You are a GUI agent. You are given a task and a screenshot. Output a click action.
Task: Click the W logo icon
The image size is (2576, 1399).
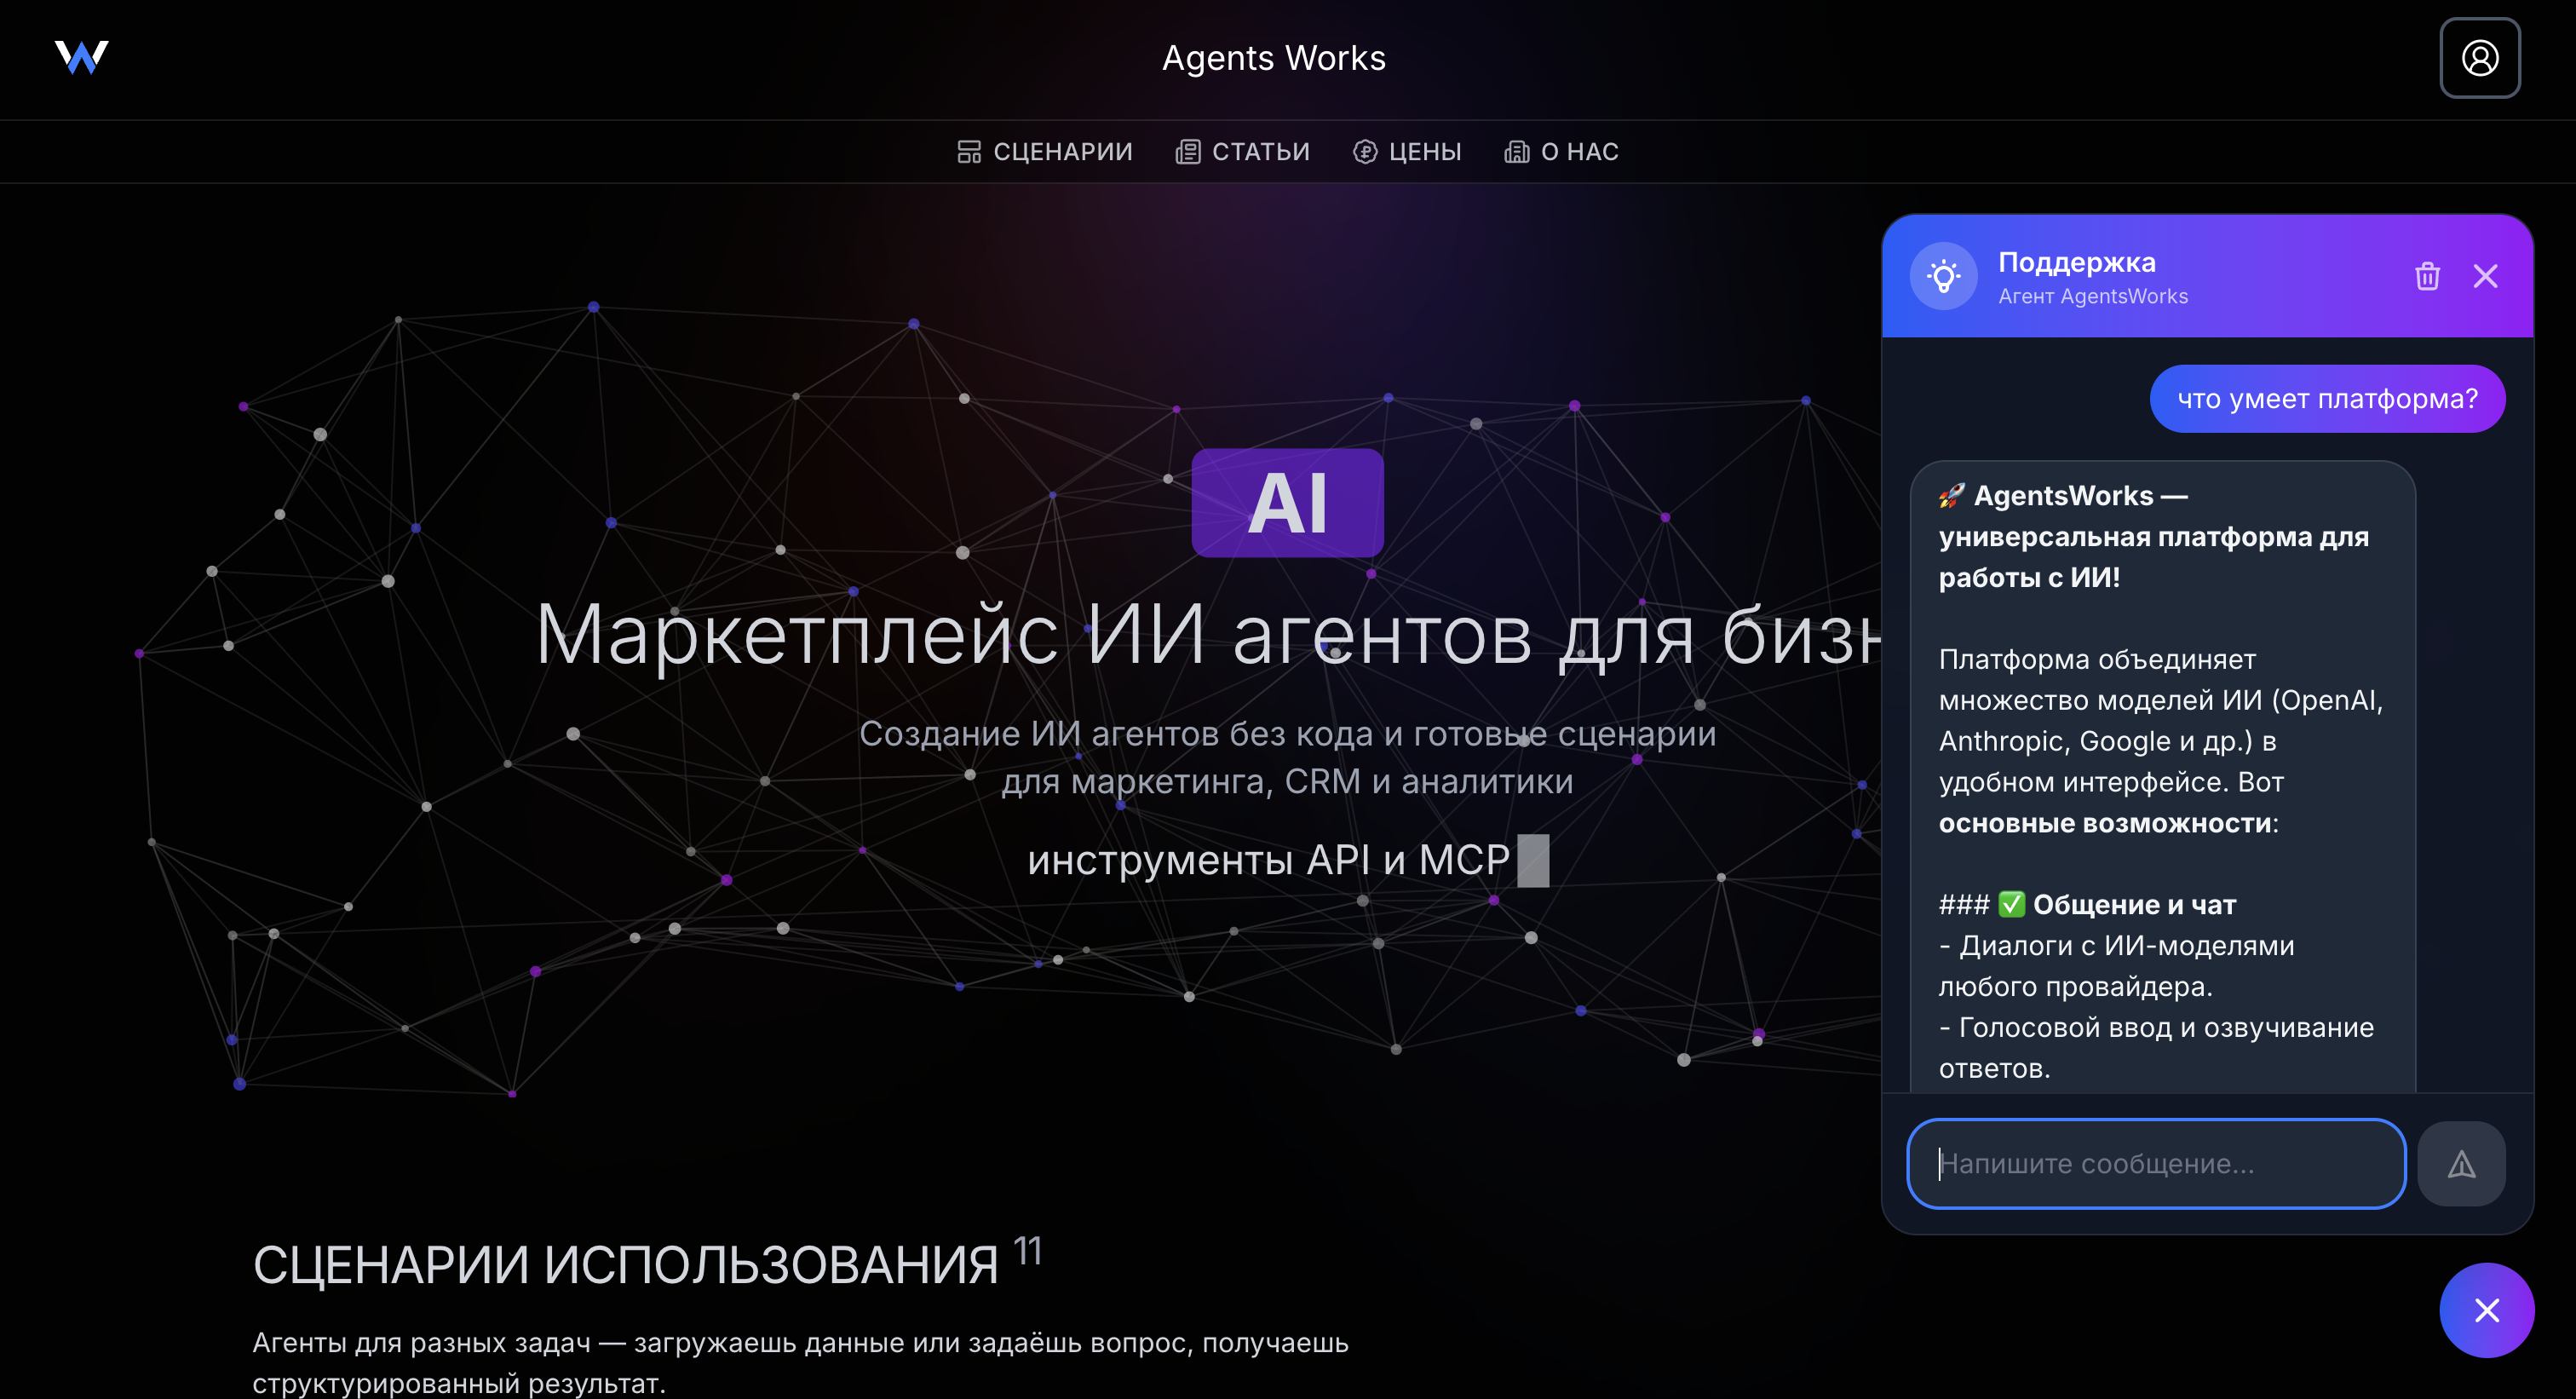click(81, 57)
